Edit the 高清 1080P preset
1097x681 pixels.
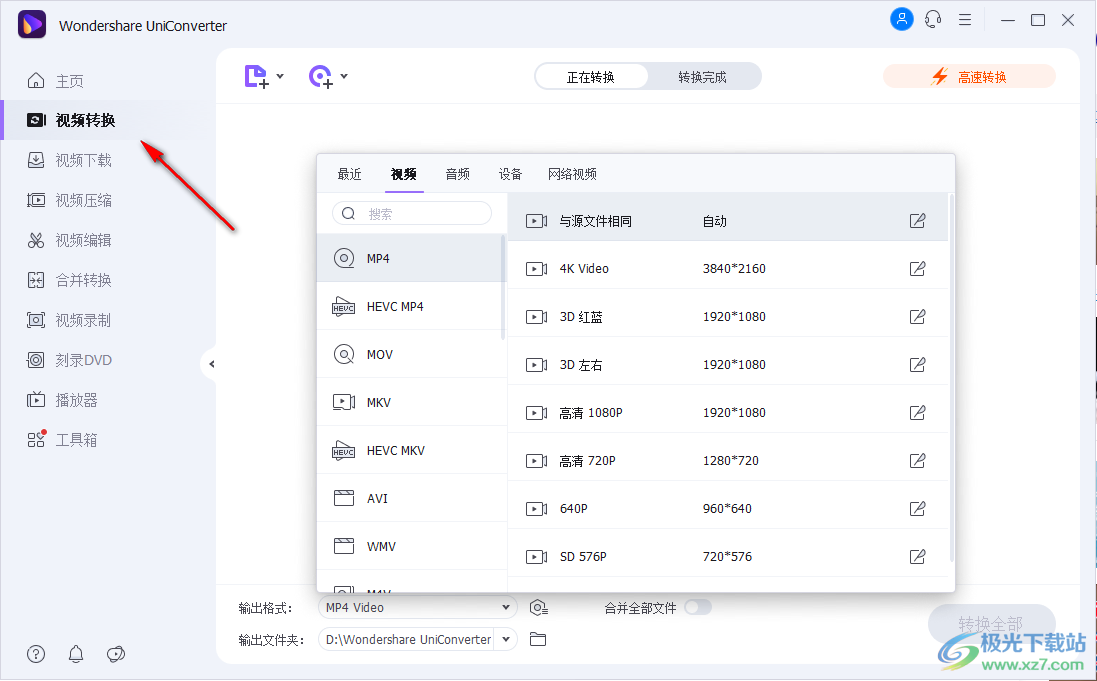(917, 412)
